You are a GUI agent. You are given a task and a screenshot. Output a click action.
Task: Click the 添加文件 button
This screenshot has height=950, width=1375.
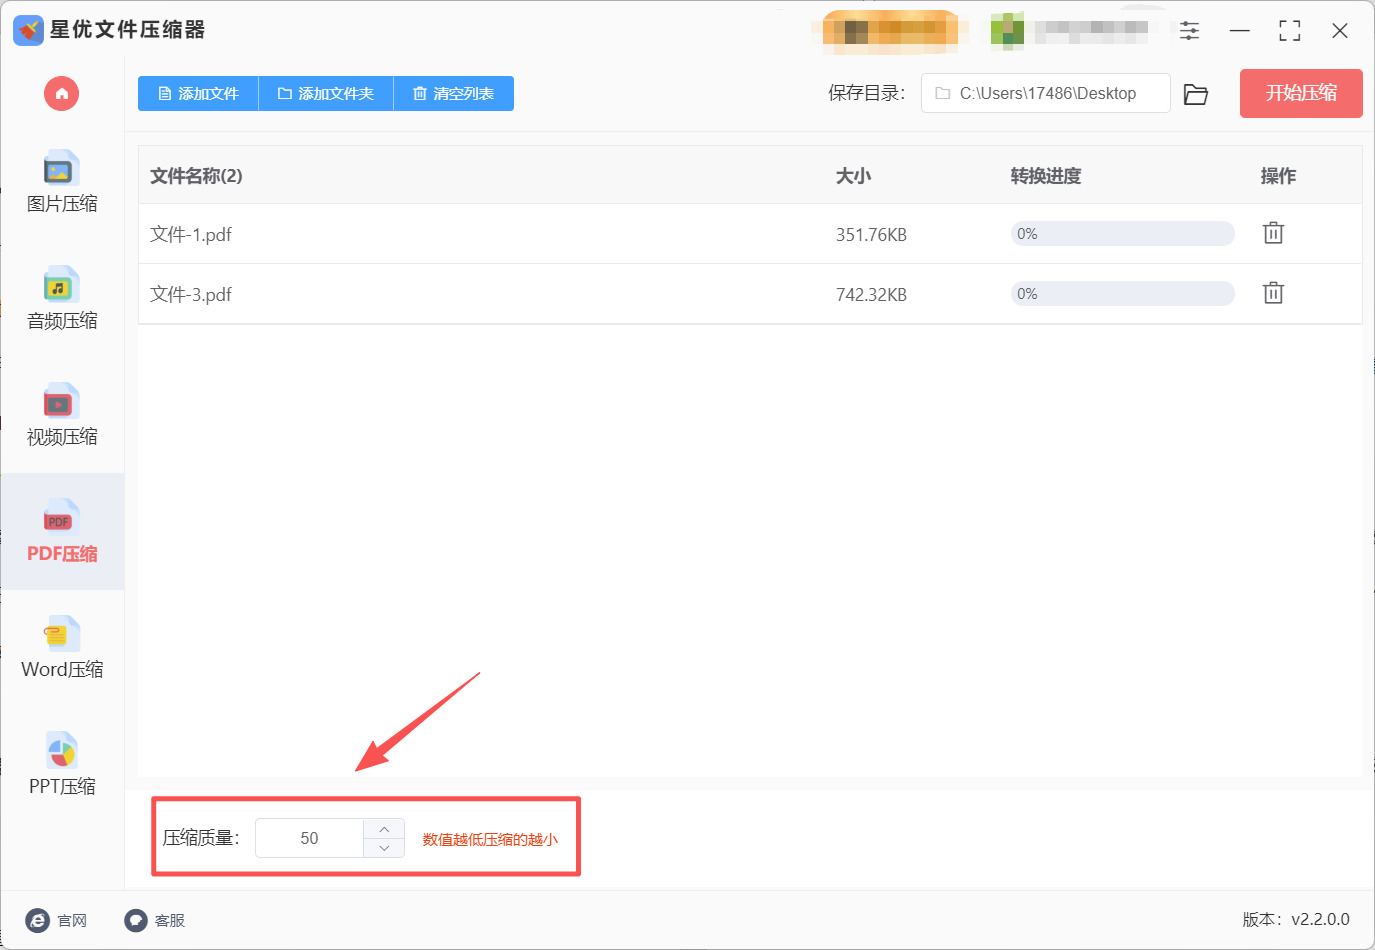point(198,93)
